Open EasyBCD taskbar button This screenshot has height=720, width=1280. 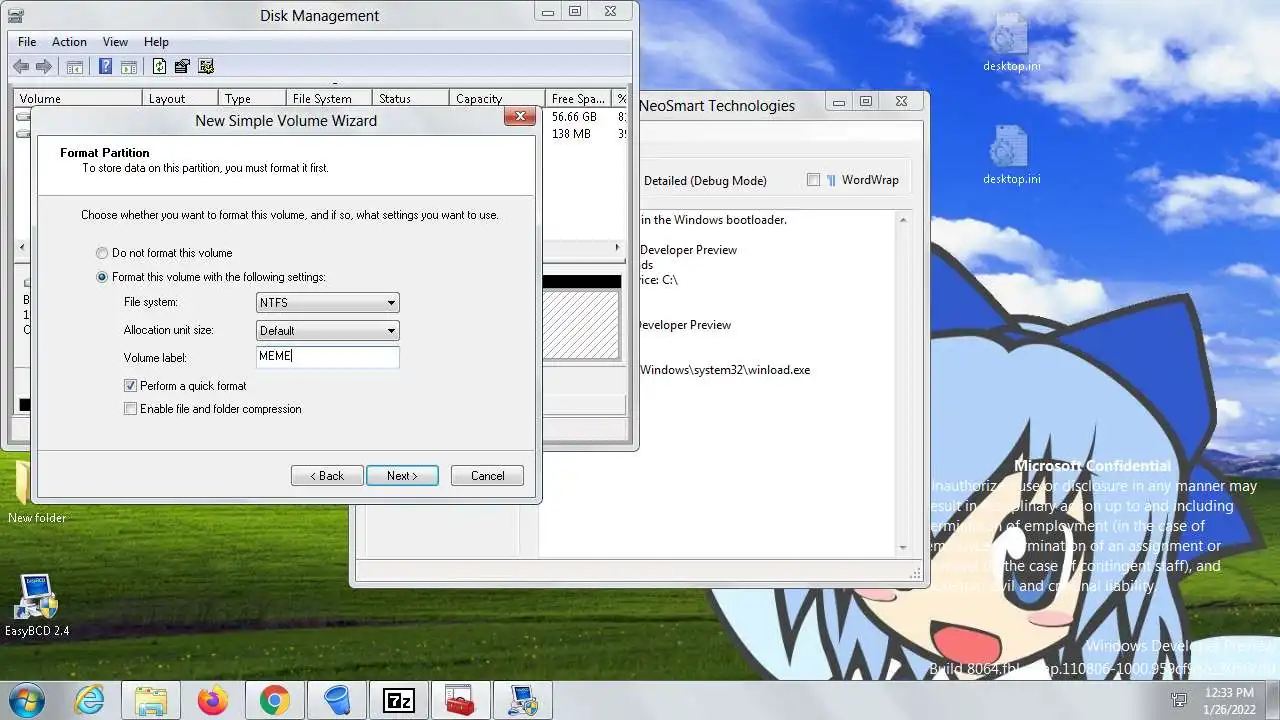(x=523, y=700)
